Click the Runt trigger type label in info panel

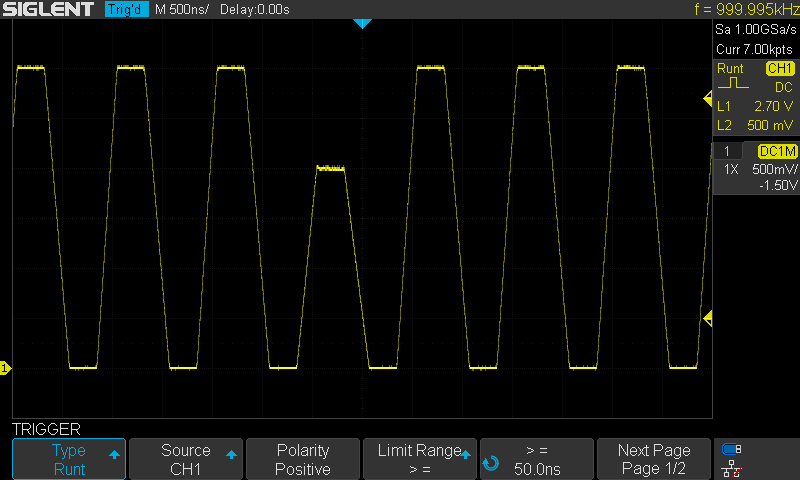[730, 68]
